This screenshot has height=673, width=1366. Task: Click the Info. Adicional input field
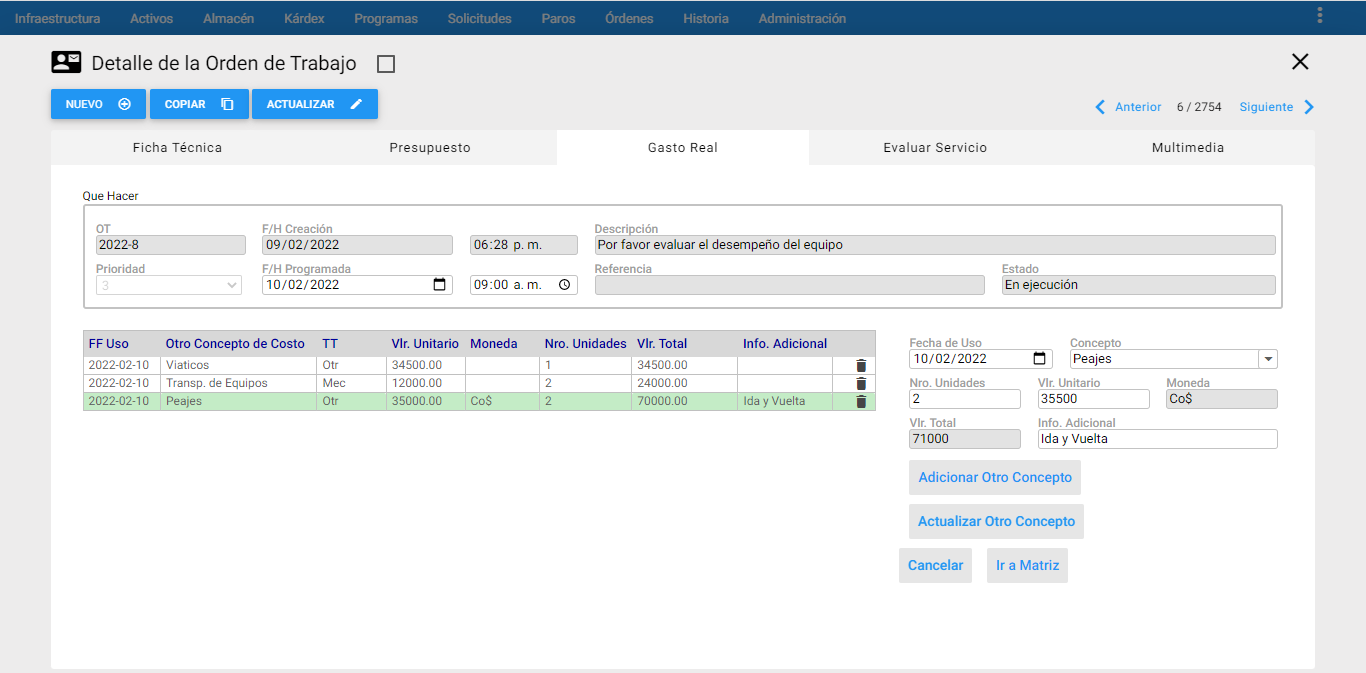tap(1158, 439)
